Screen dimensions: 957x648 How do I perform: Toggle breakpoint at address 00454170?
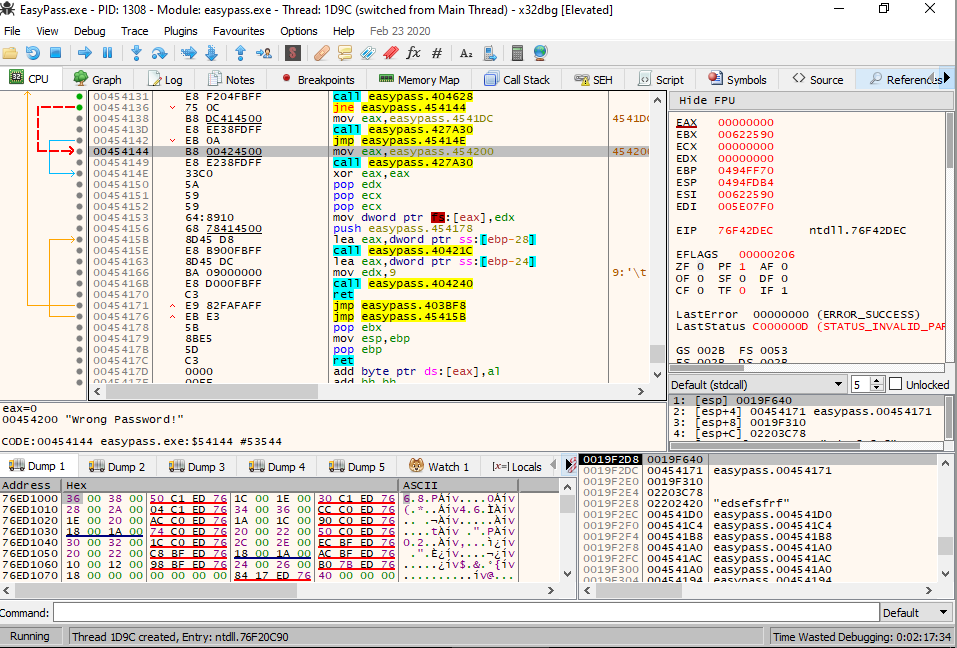(79, 294)
